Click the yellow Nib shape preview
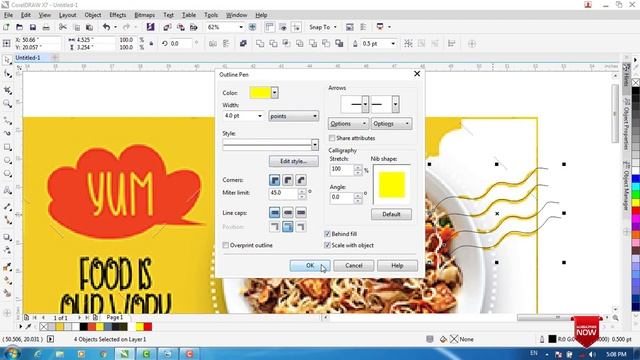 point(392,185)
